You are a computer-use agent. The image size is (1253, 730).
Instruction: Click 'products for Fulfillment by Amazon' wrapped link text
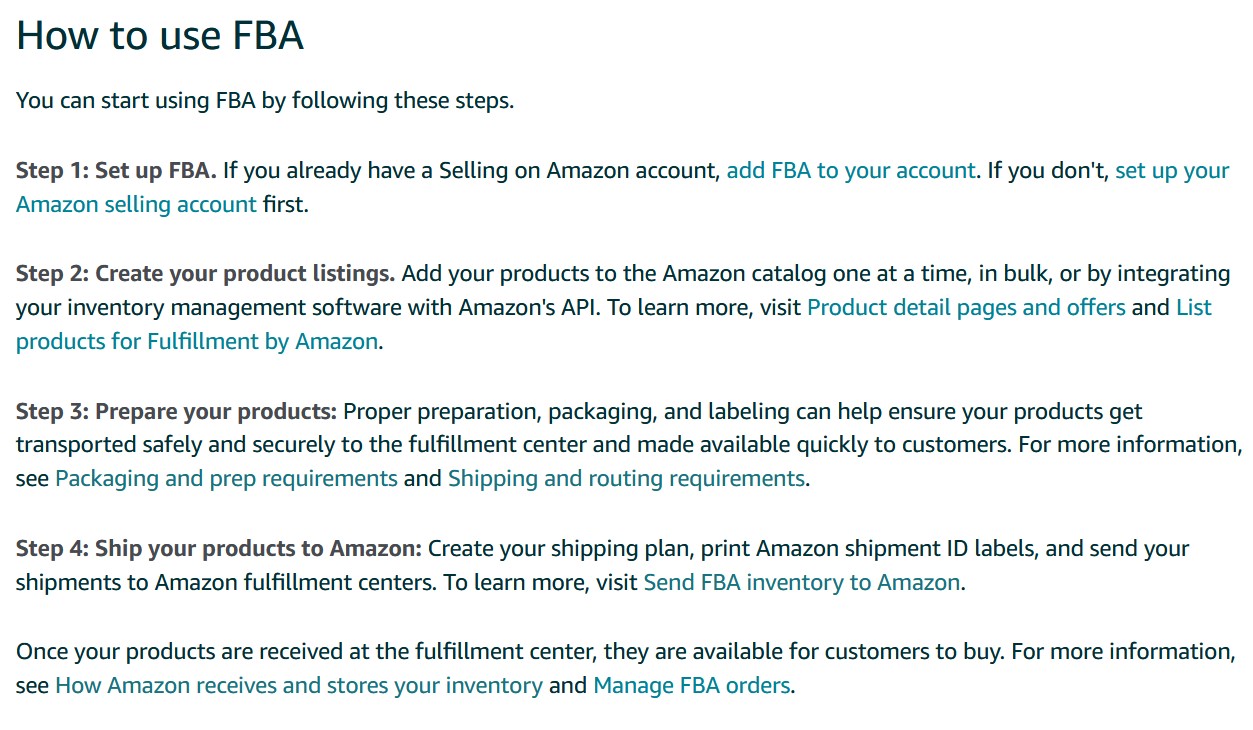[197, 341]
